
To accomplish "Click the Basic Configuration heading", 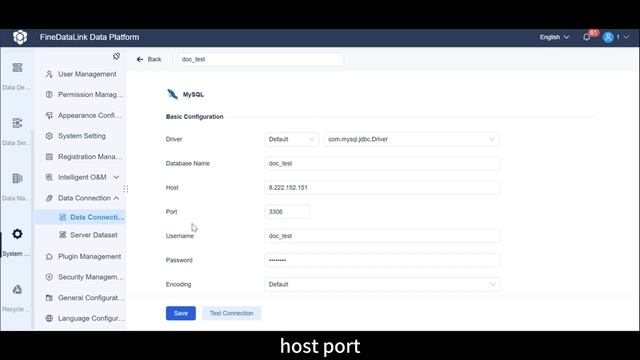I will [195, 117].
